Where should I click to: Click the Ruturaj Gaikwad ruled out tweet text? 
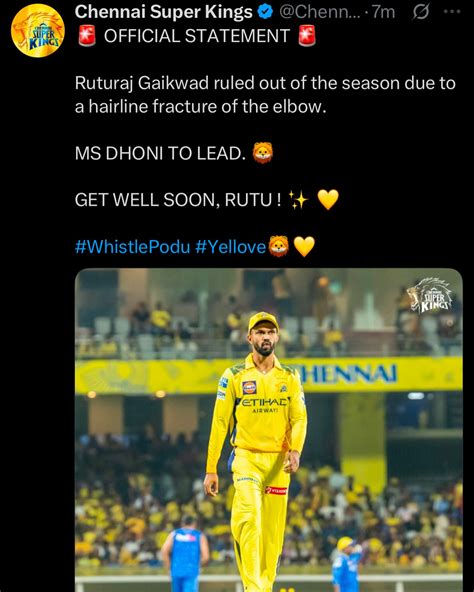265,95
